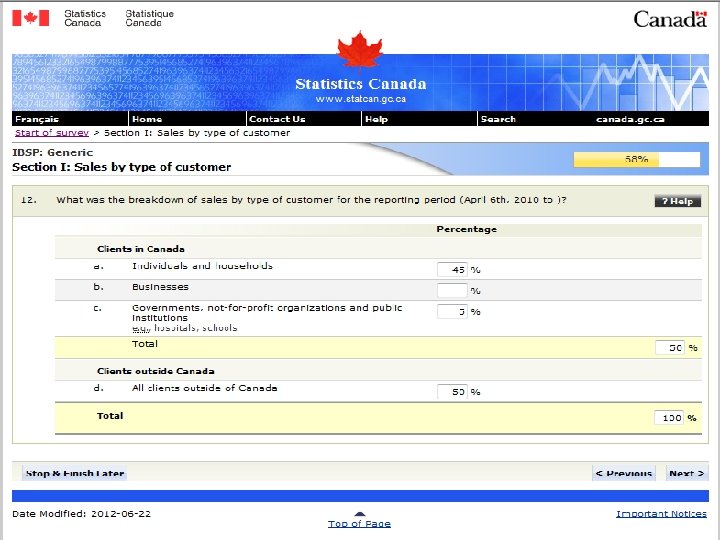720x540 pixels.
Task: Switch language via Français menu item
Action: coord(37,119)
